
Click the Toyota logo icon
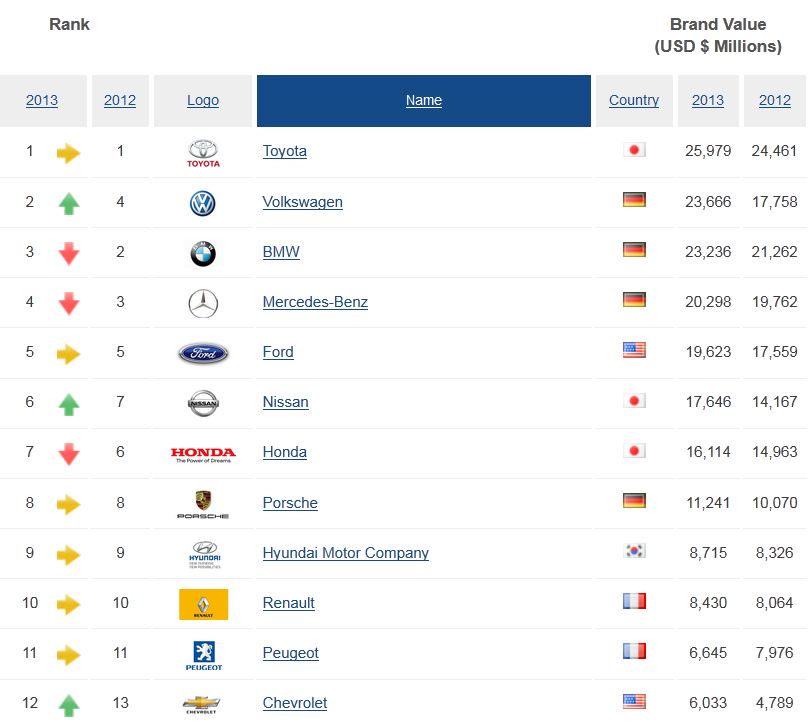202,152
